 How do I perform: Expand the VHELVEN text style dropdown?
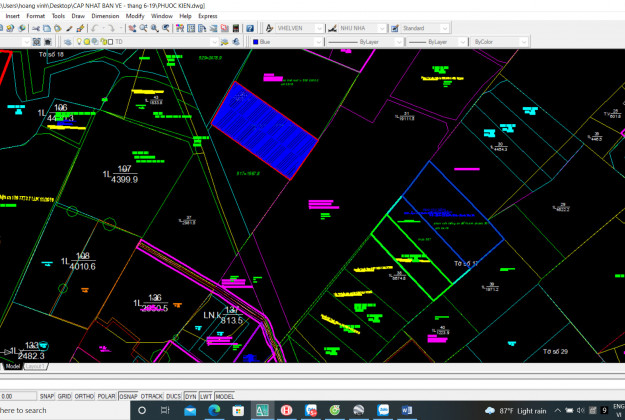319,28
